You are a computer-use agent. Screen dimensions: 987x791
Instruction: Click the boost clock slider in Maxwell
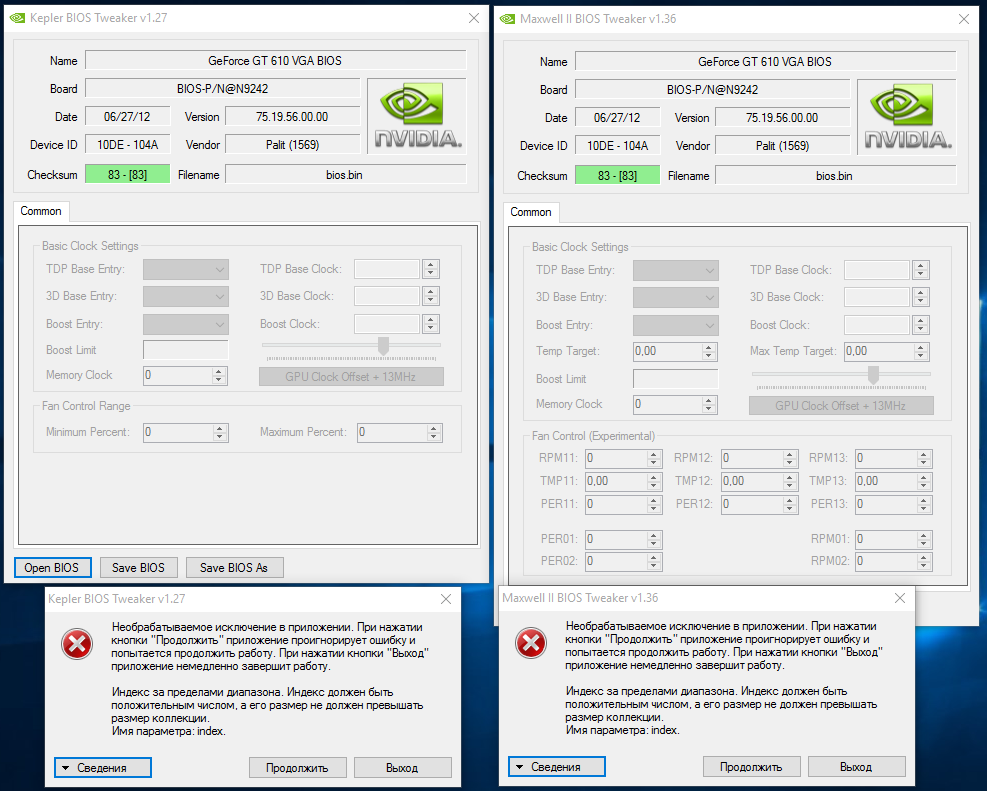coord(873,375)
